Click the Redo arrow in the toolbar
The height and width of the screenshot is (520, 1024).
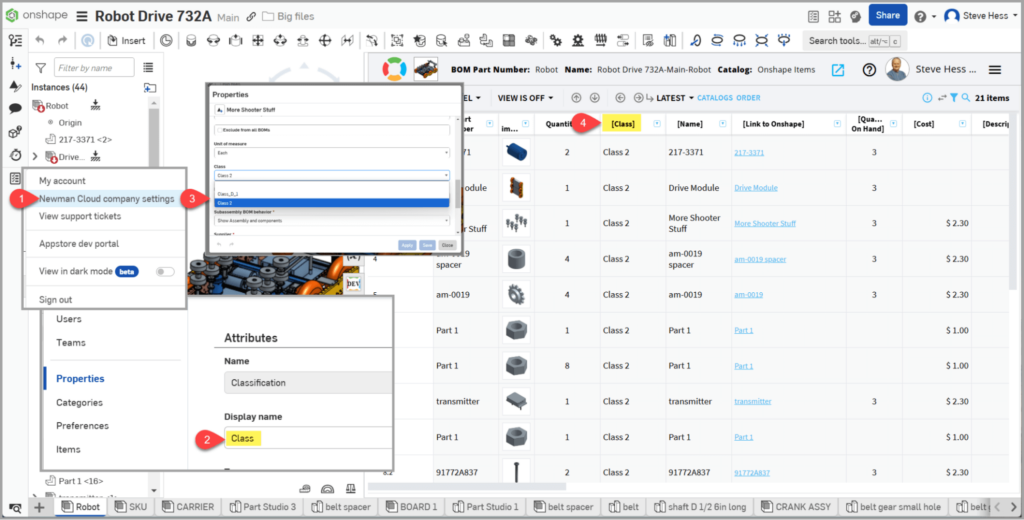pos(62,41)
